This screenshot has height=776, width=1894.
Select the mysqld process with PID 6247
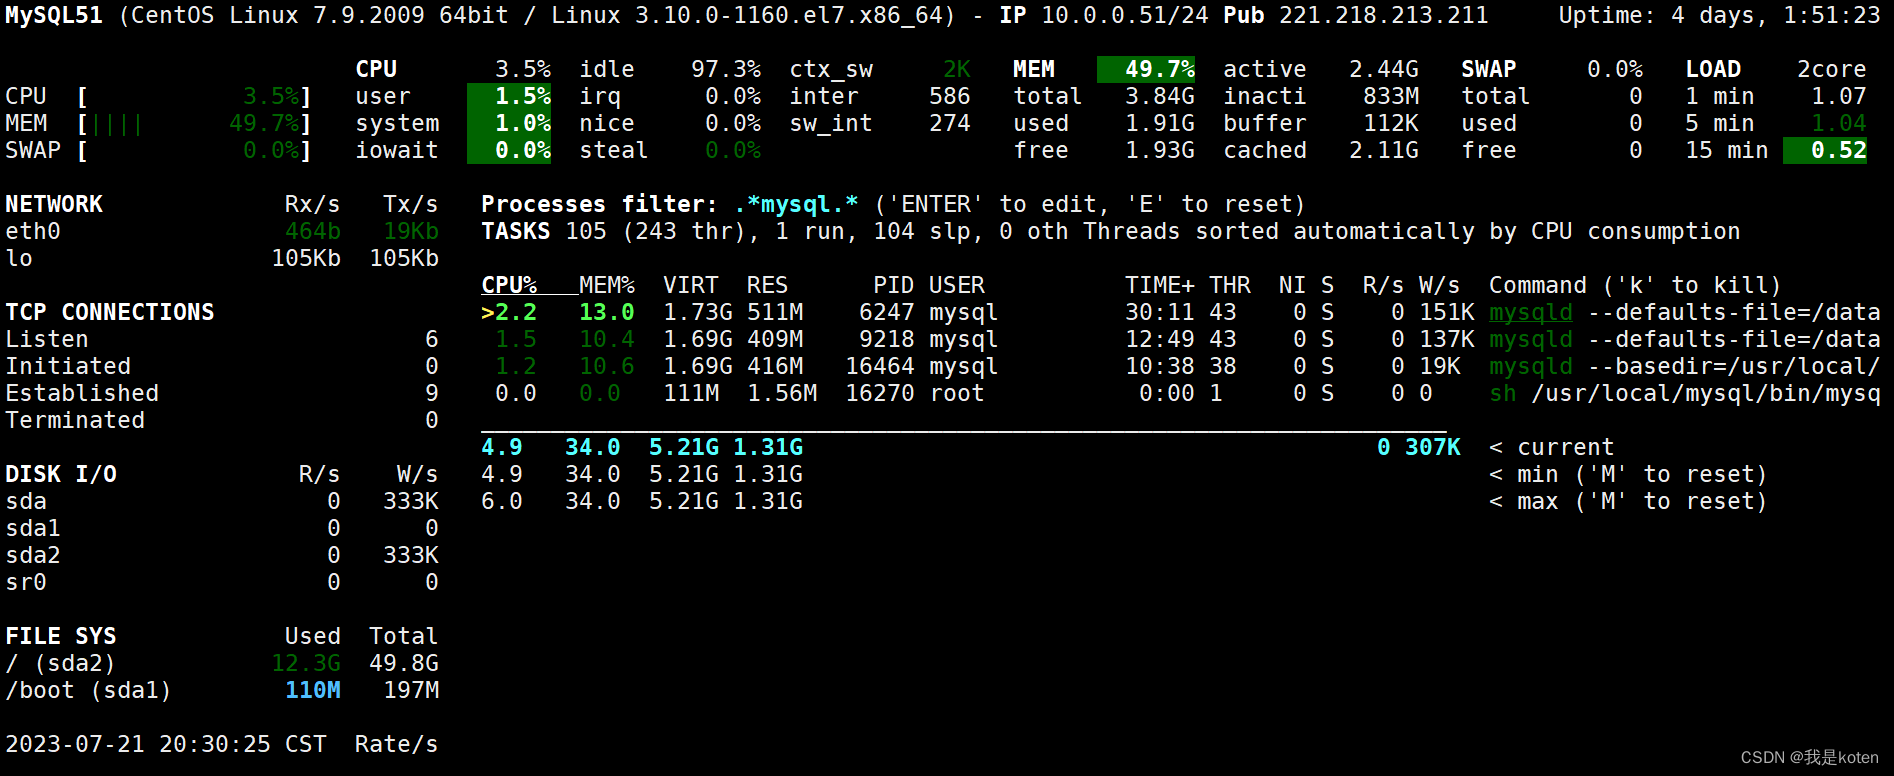(x=1181, y=313)
